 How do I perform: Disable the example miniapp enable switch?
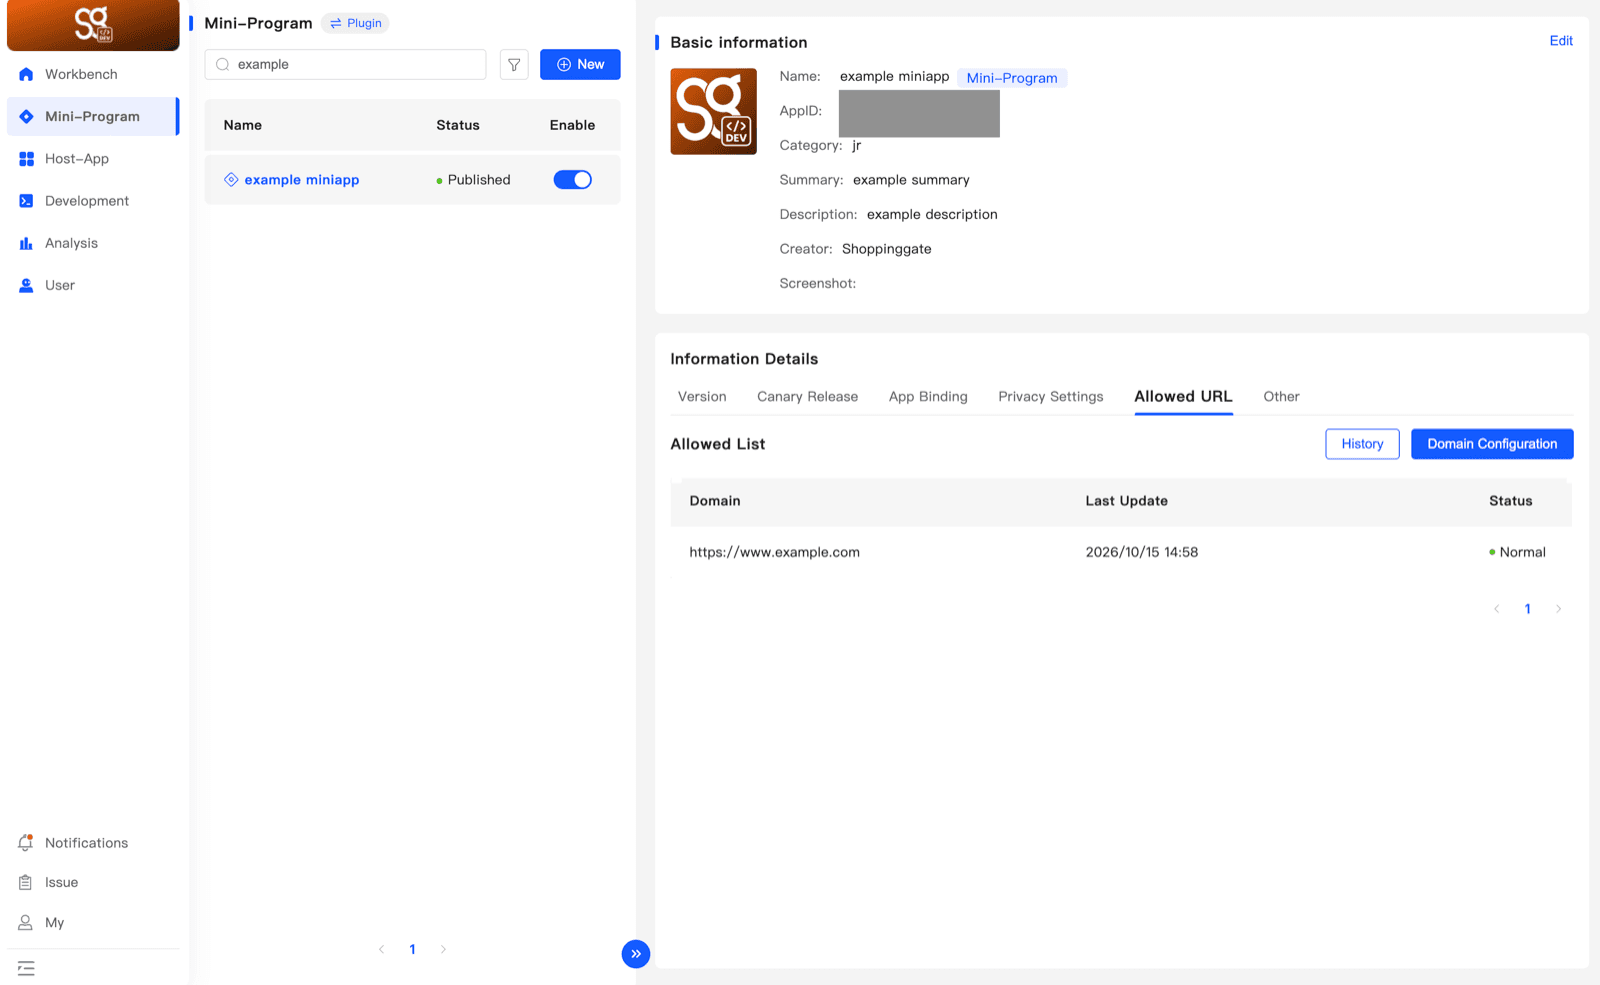(573, 180)
